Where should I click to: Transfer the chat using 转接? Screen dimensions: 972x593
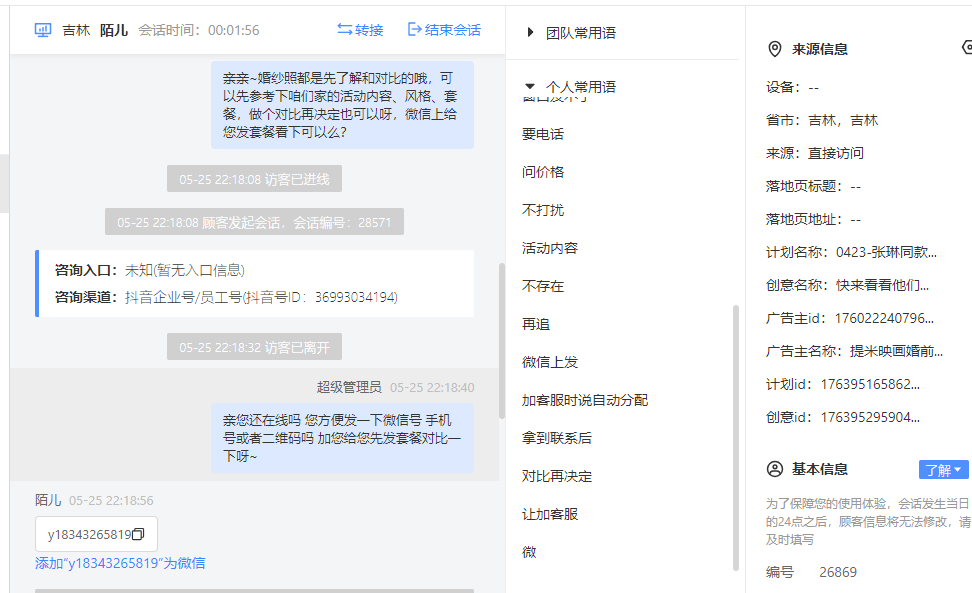pos(360,30)
